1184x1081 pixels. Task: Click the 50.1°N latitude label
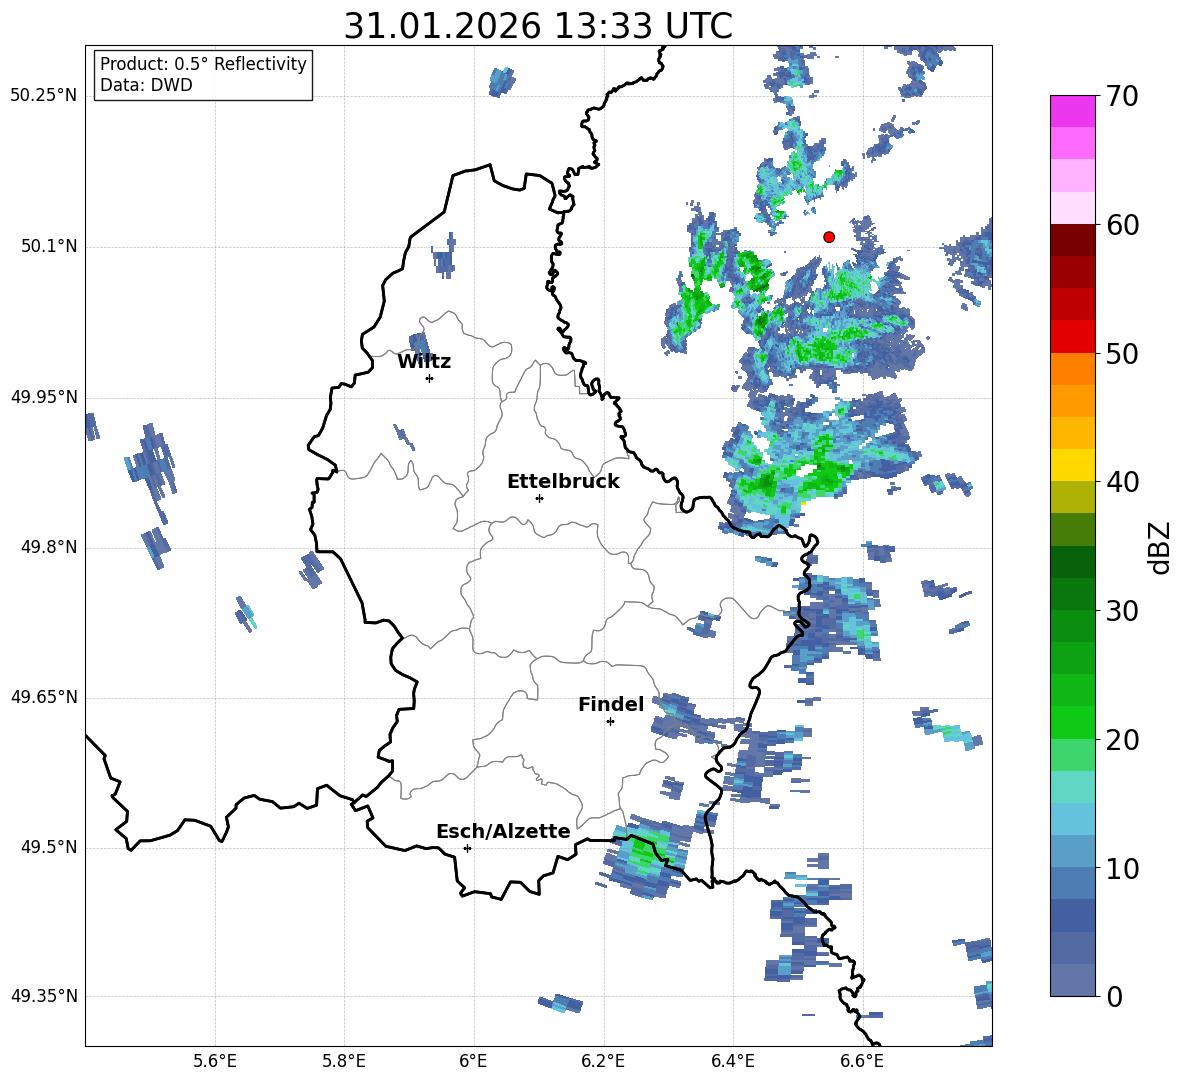click(x=49, y=247)
